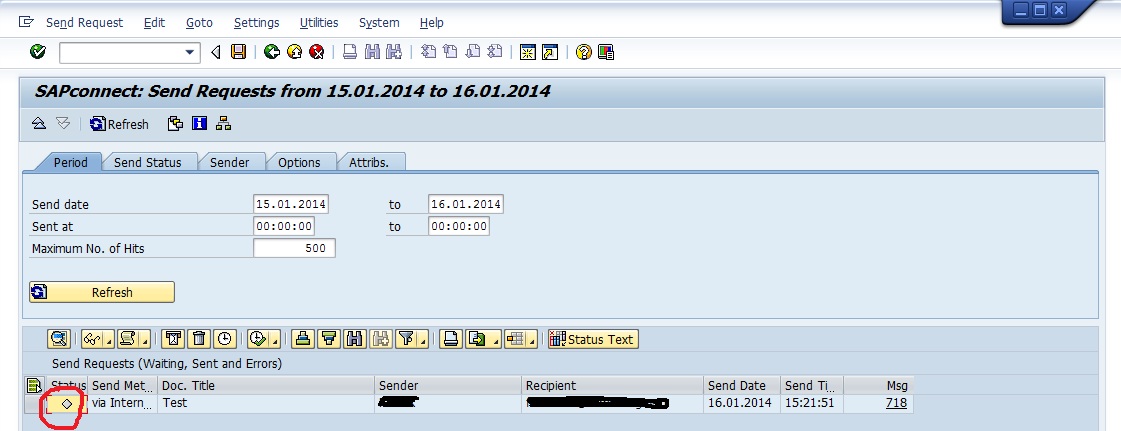Switch to the Options tab

tap(299, 162)
